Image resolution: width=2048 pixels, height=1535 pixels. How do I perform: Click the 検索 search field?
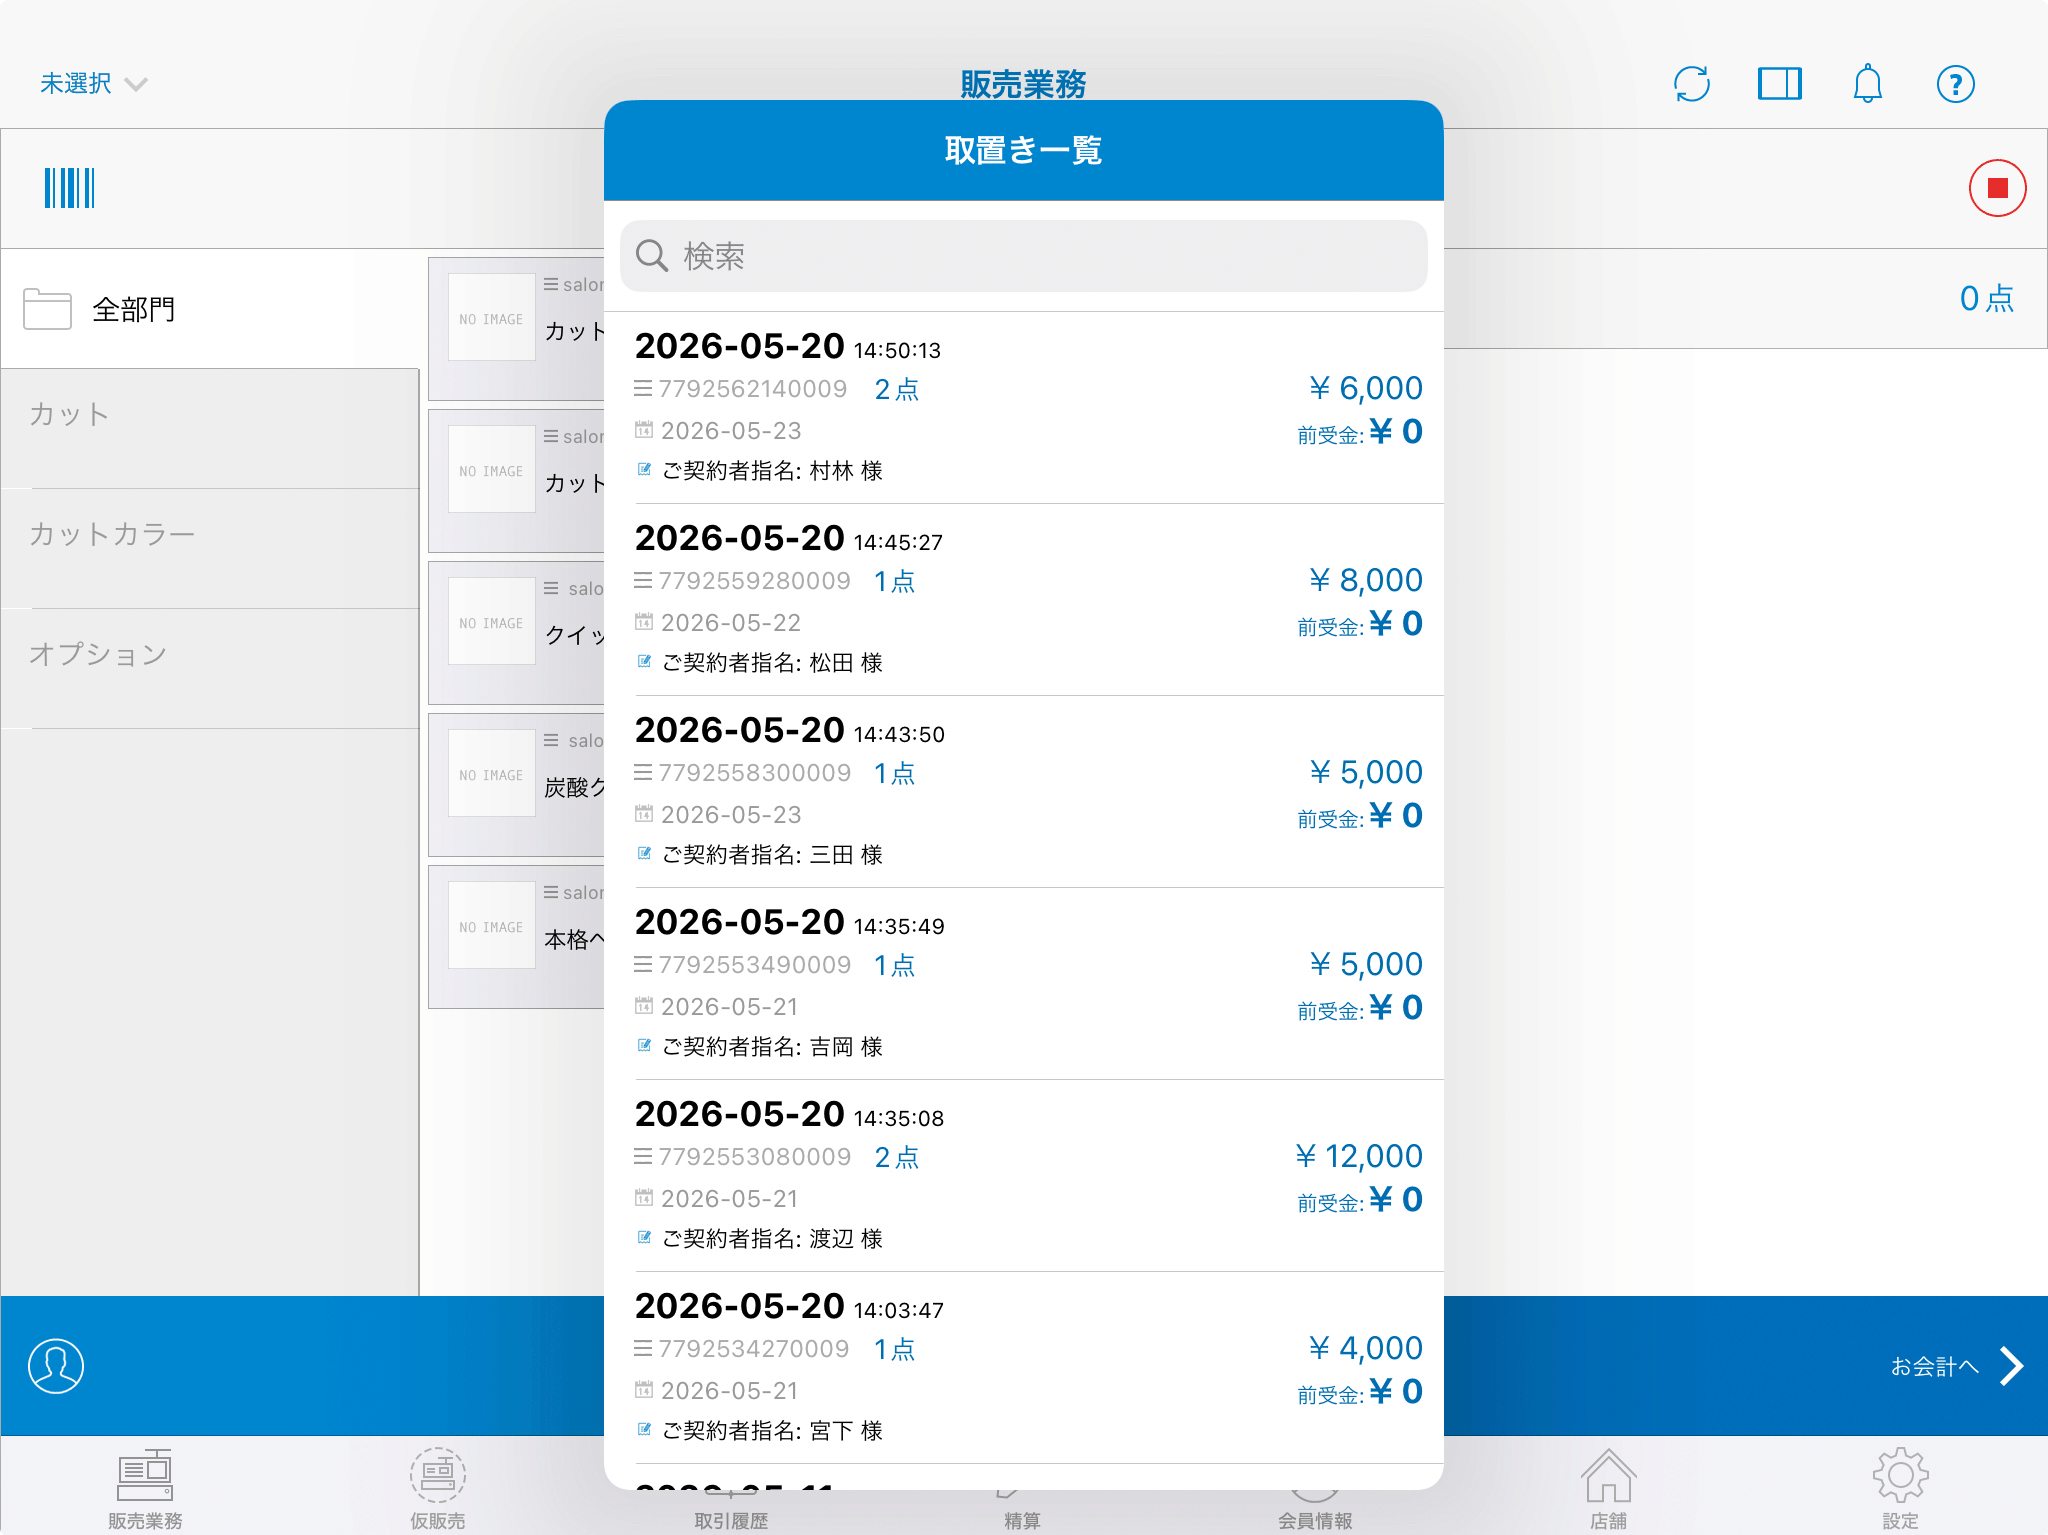pyautogui.click(x=1023, y=256)
